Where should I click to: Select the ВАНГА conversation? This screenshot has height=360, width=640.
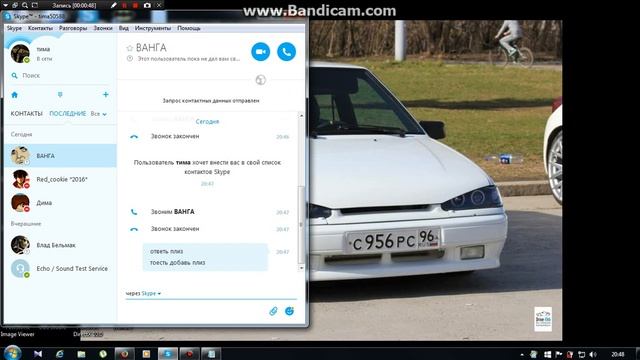coord(60,156)
